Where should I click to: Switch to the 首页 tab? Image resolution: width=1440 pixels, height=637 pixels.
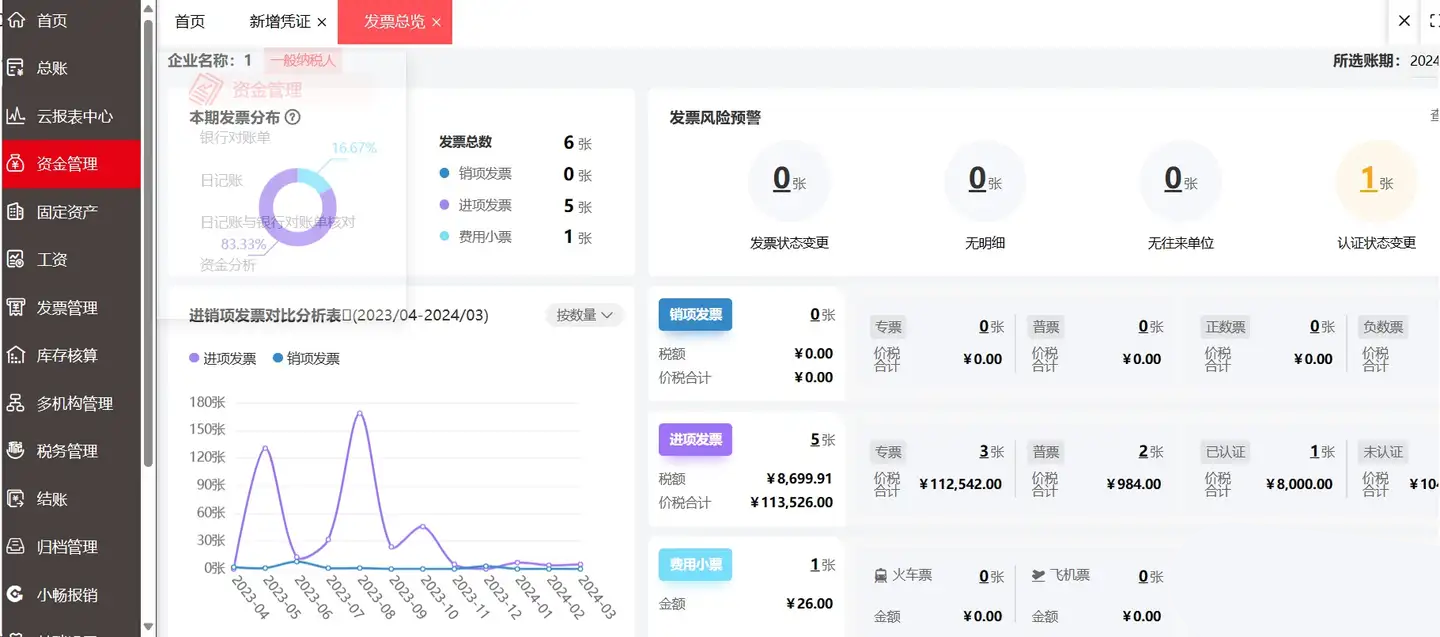[x=190, y=21]
